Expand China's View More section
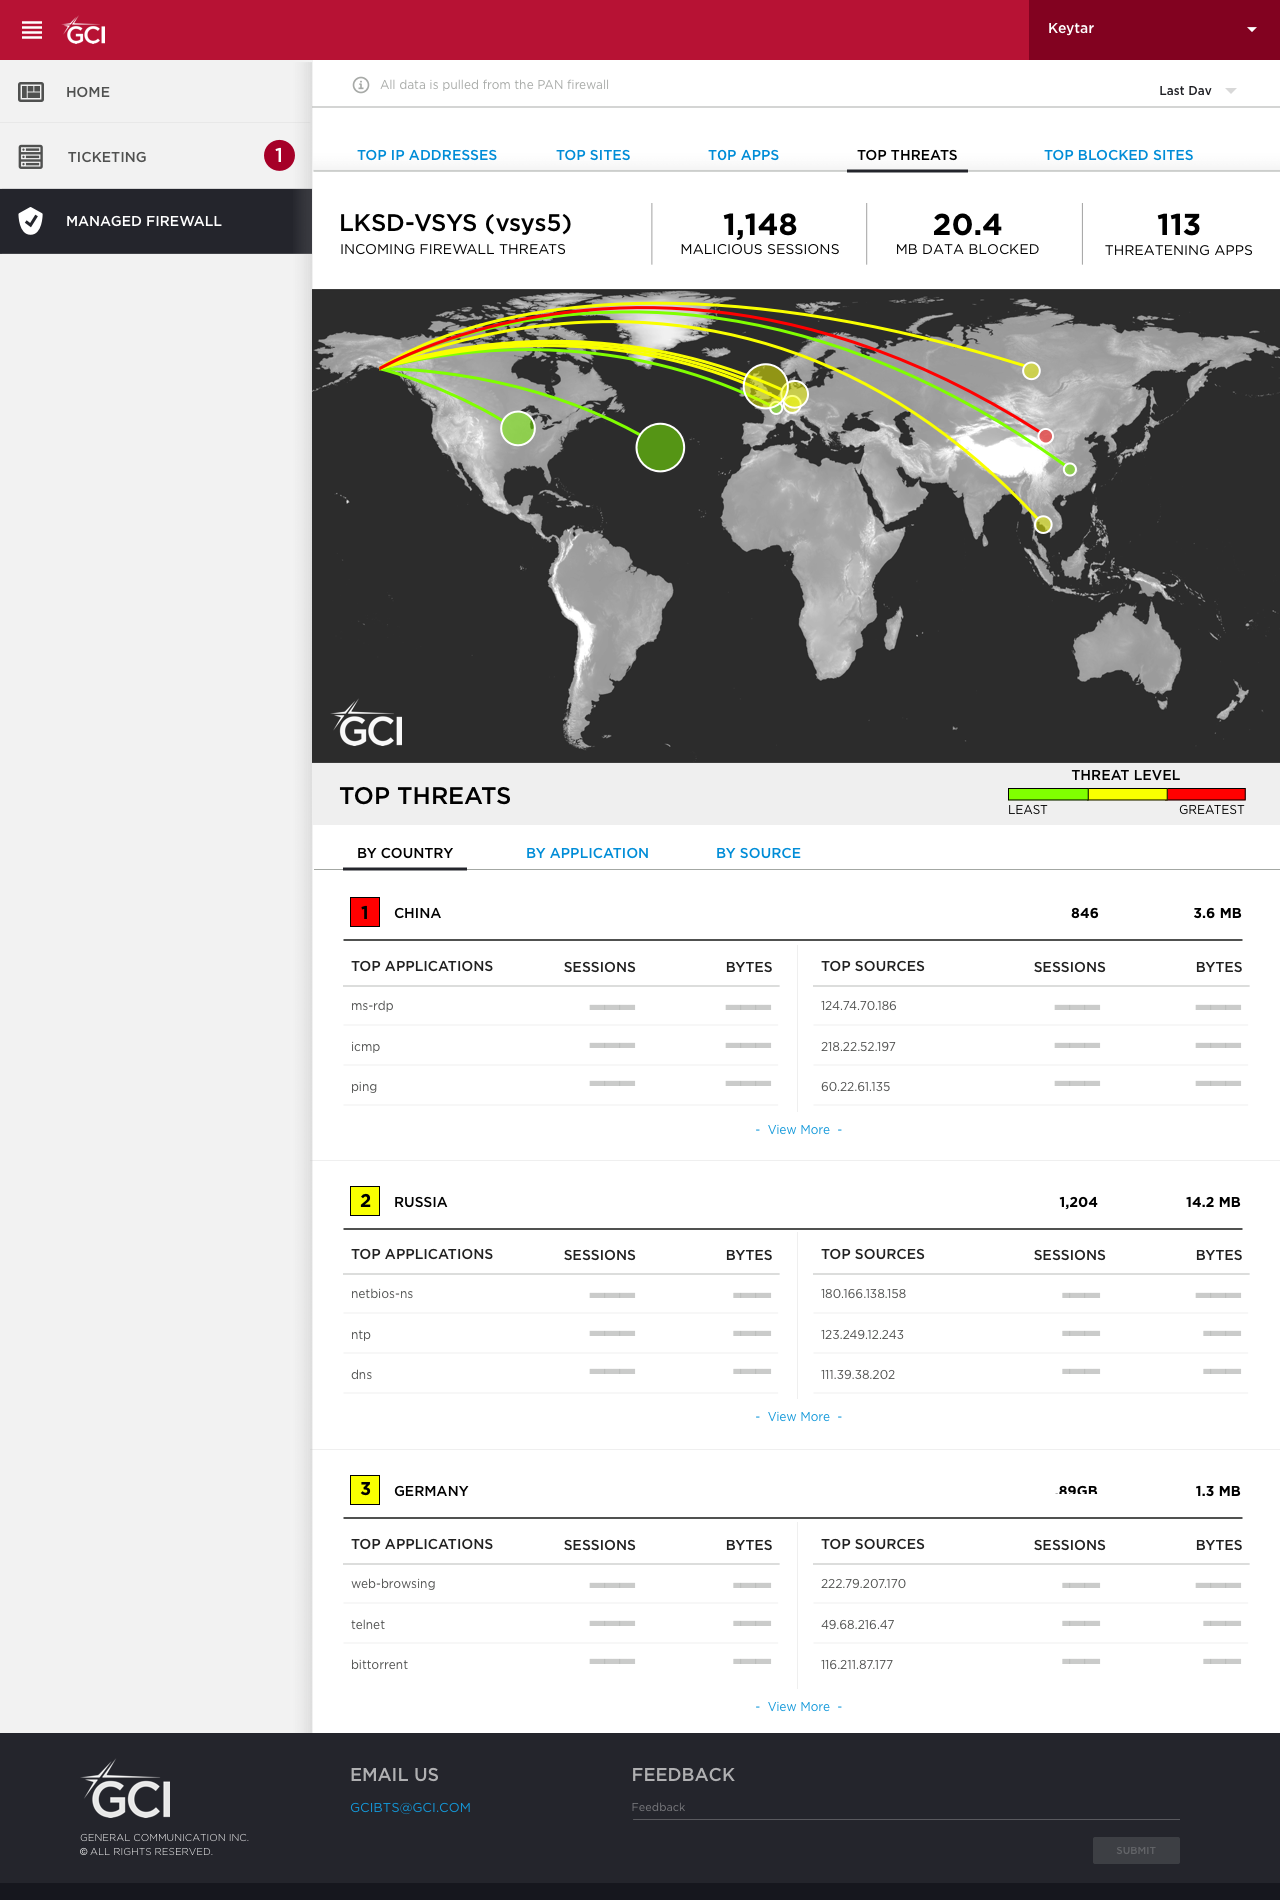This screenshot has width=1280, height=1900. 799,1130
